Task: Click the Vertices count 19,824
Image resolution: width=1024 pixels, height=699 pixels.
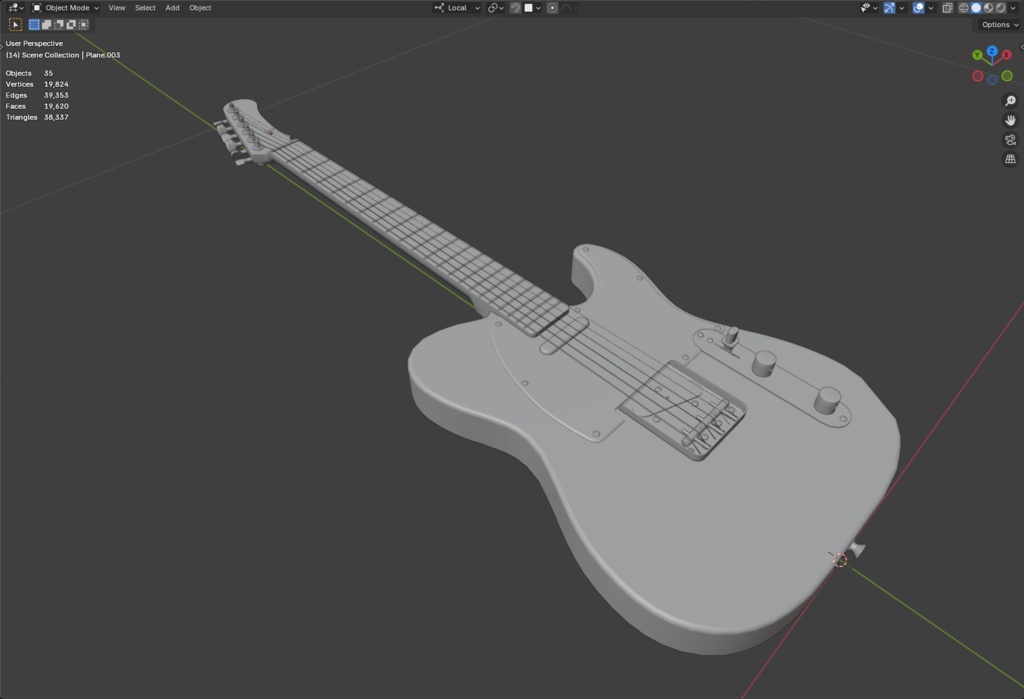Action: tap(56, 84)
